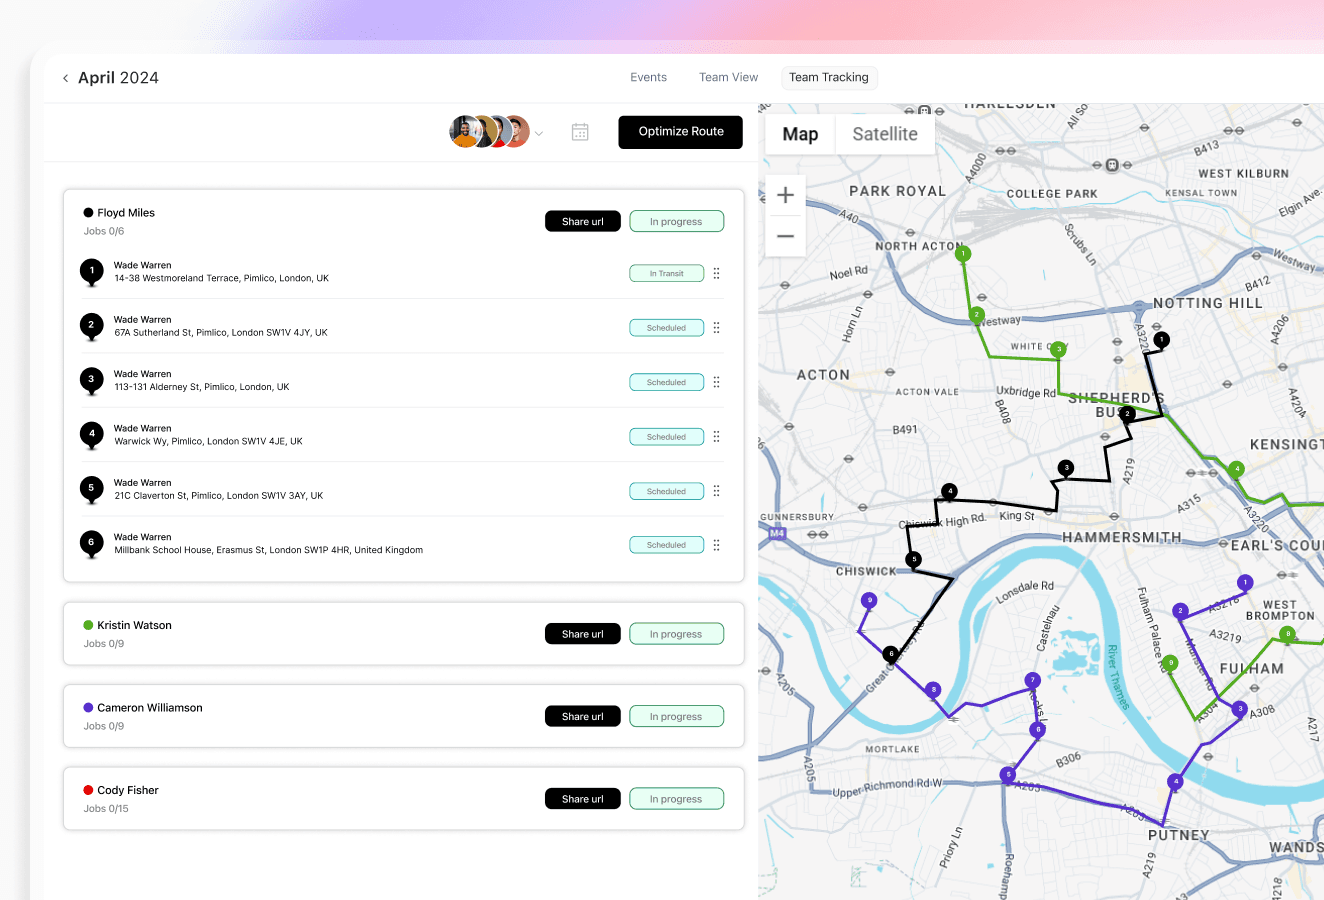This screenshot has height=900, width=1324.
Task: Expand the team member avatars dropdown
Action: tap(539, 132)
